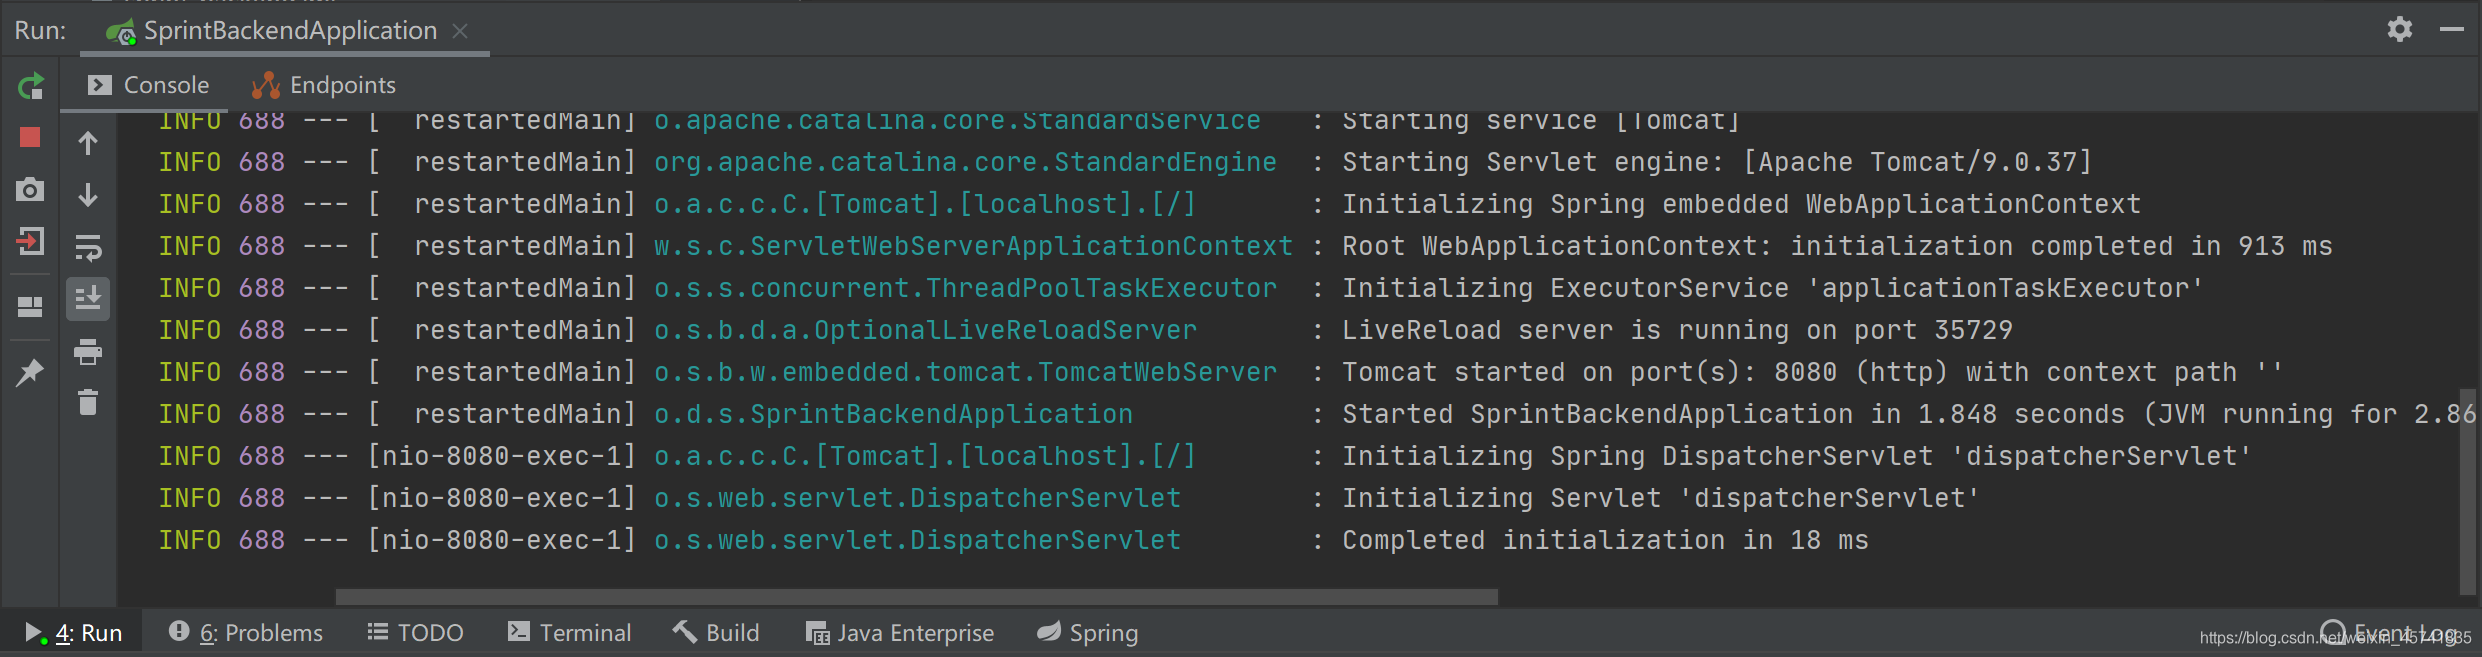This screenshot has width=2482, height=657.
Task: Open the Spring tool window
Action: (1088, 632)
